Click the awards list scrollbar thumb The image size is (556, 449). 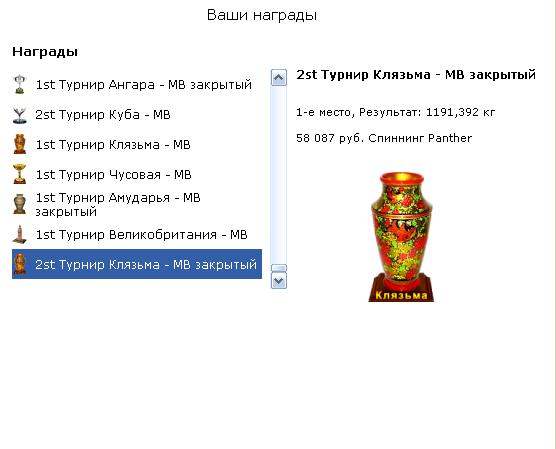coord(279,268)
